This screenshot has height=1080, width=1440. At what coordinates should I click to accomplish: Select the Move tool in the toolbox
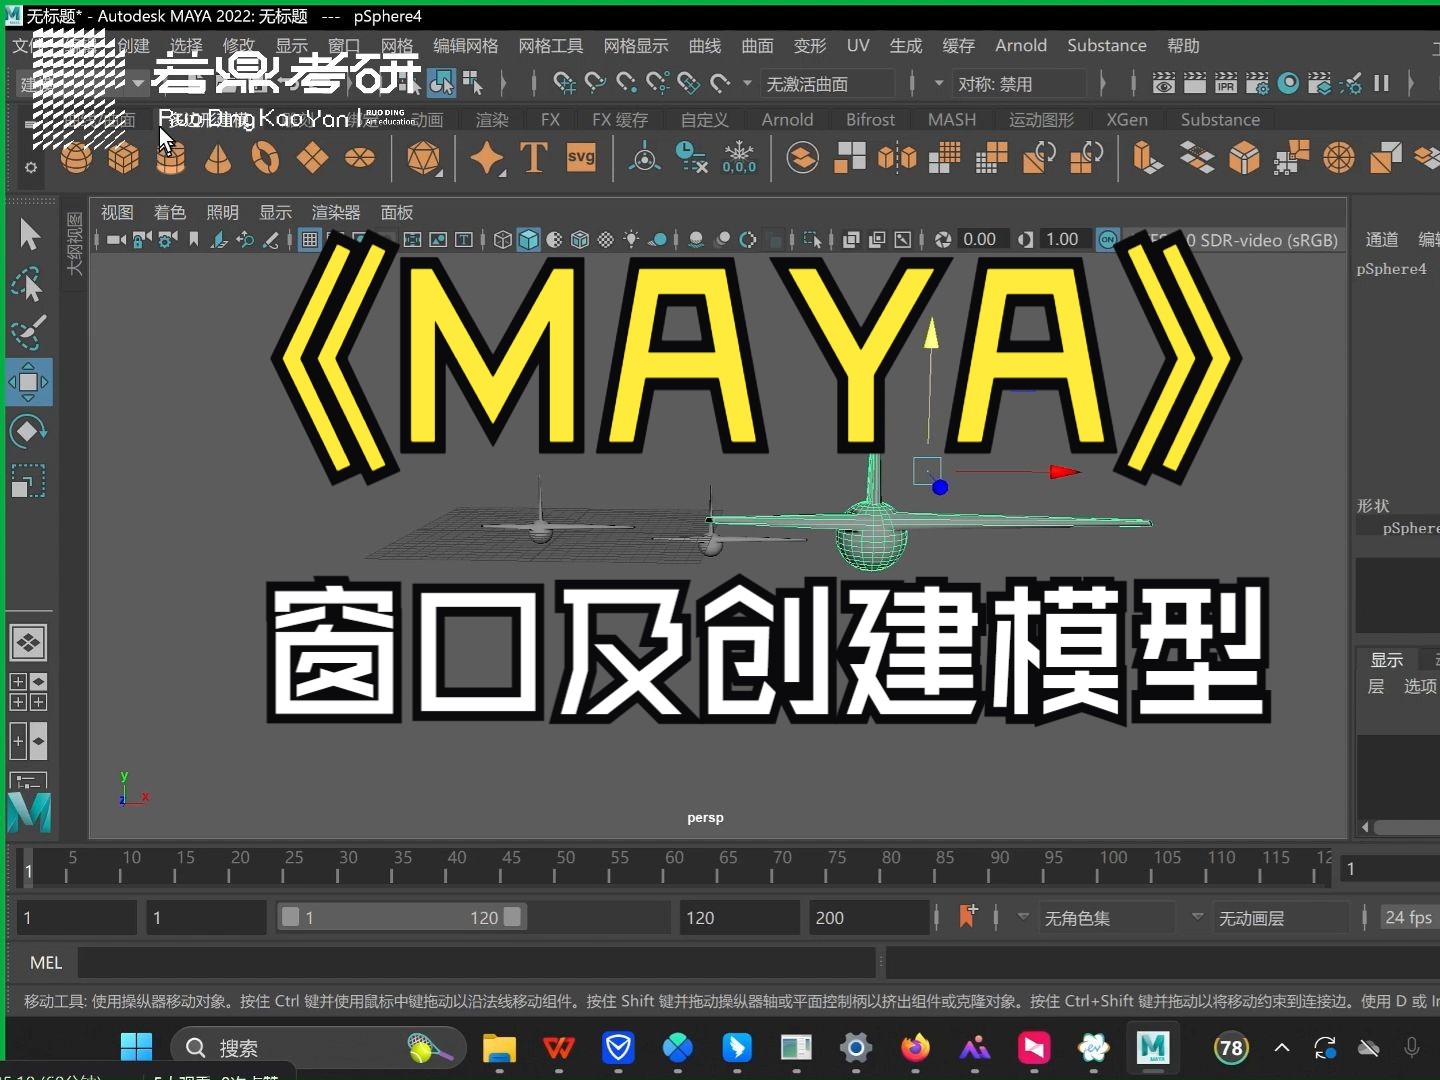[28, 383]
